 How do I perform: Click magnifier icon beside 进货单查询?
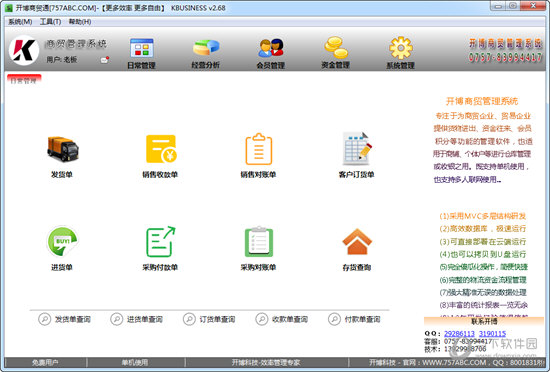116,319
